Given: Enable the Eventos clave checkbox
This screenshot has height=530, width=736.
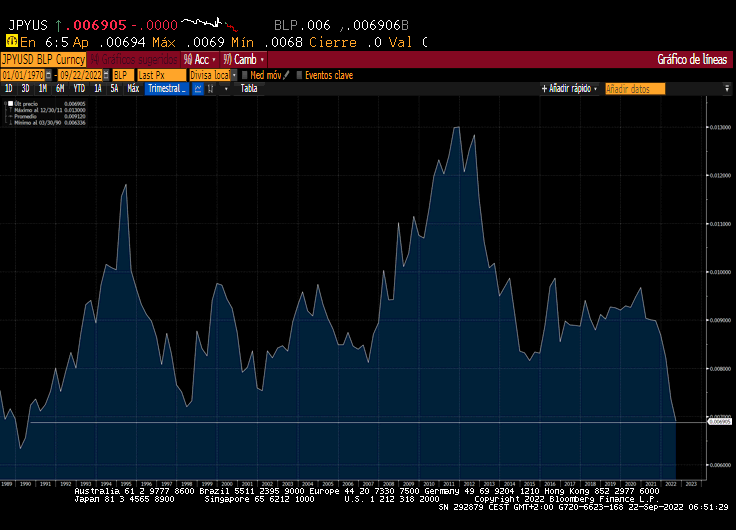Looking at the screenshot, I should tap(299, 75).
